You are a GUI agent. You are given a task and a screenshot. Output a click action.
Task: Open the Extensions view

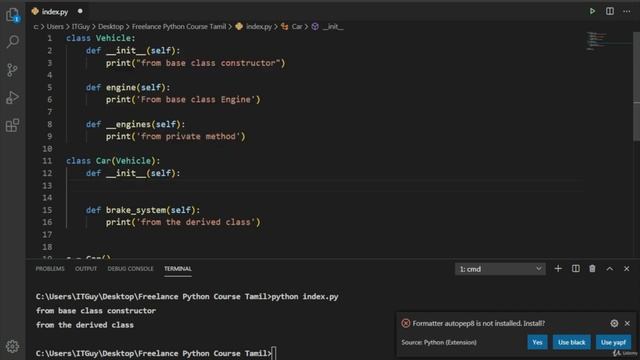tap(13, 125)
